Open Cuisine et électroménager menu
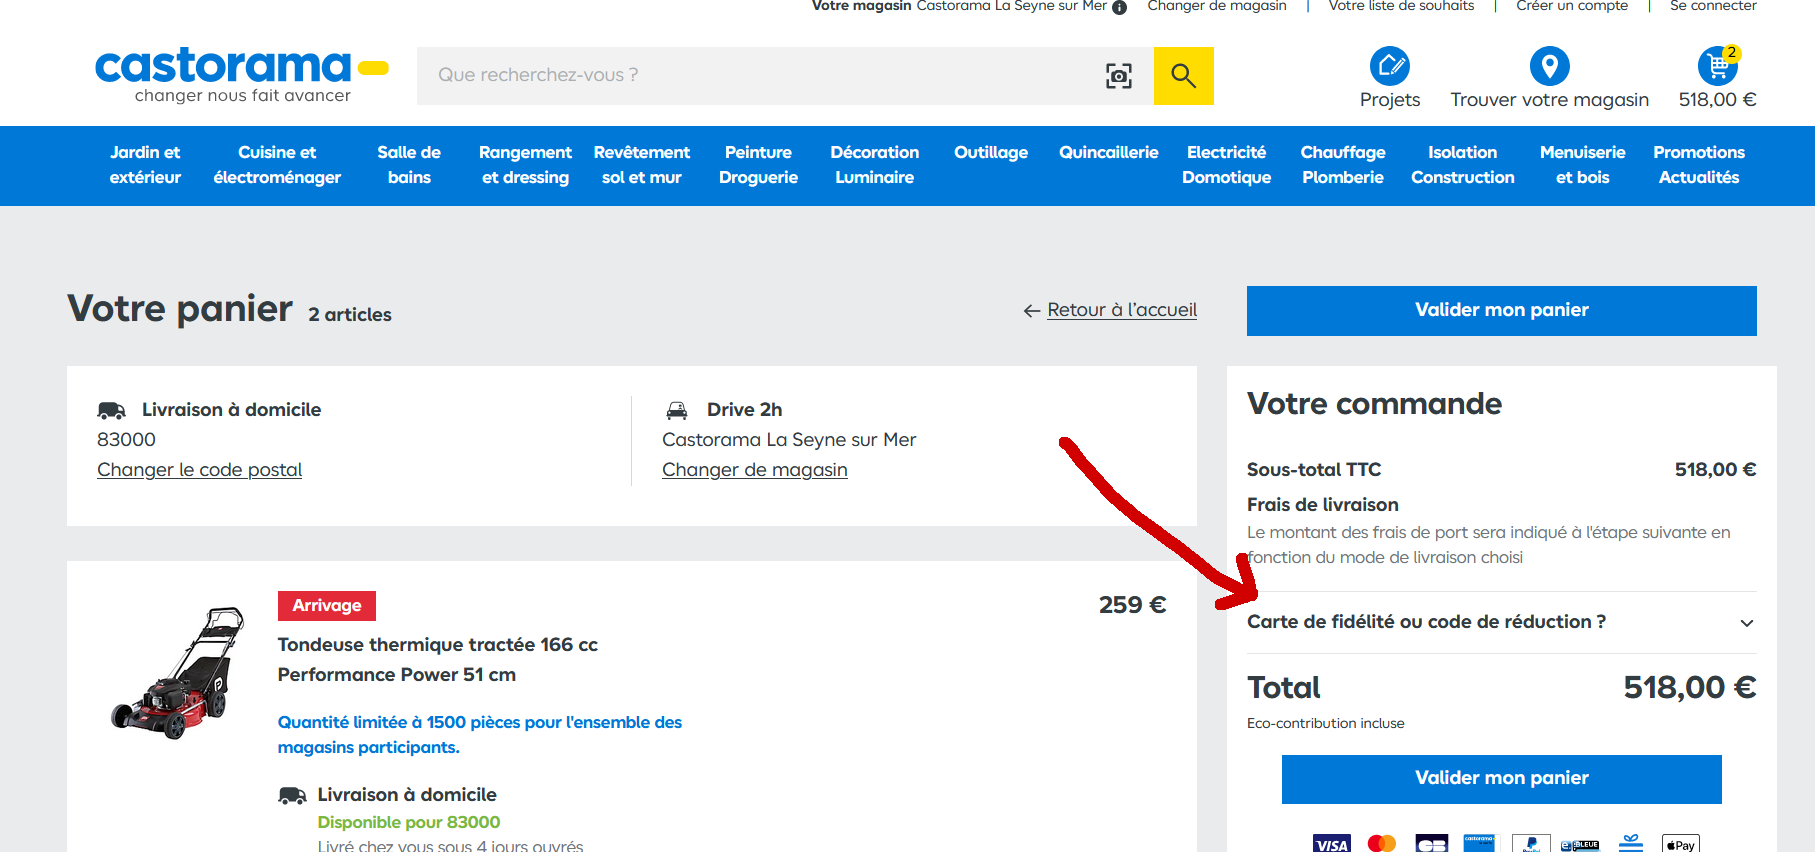This screenshot has height=852, width=1815. [x=277, y=165]
